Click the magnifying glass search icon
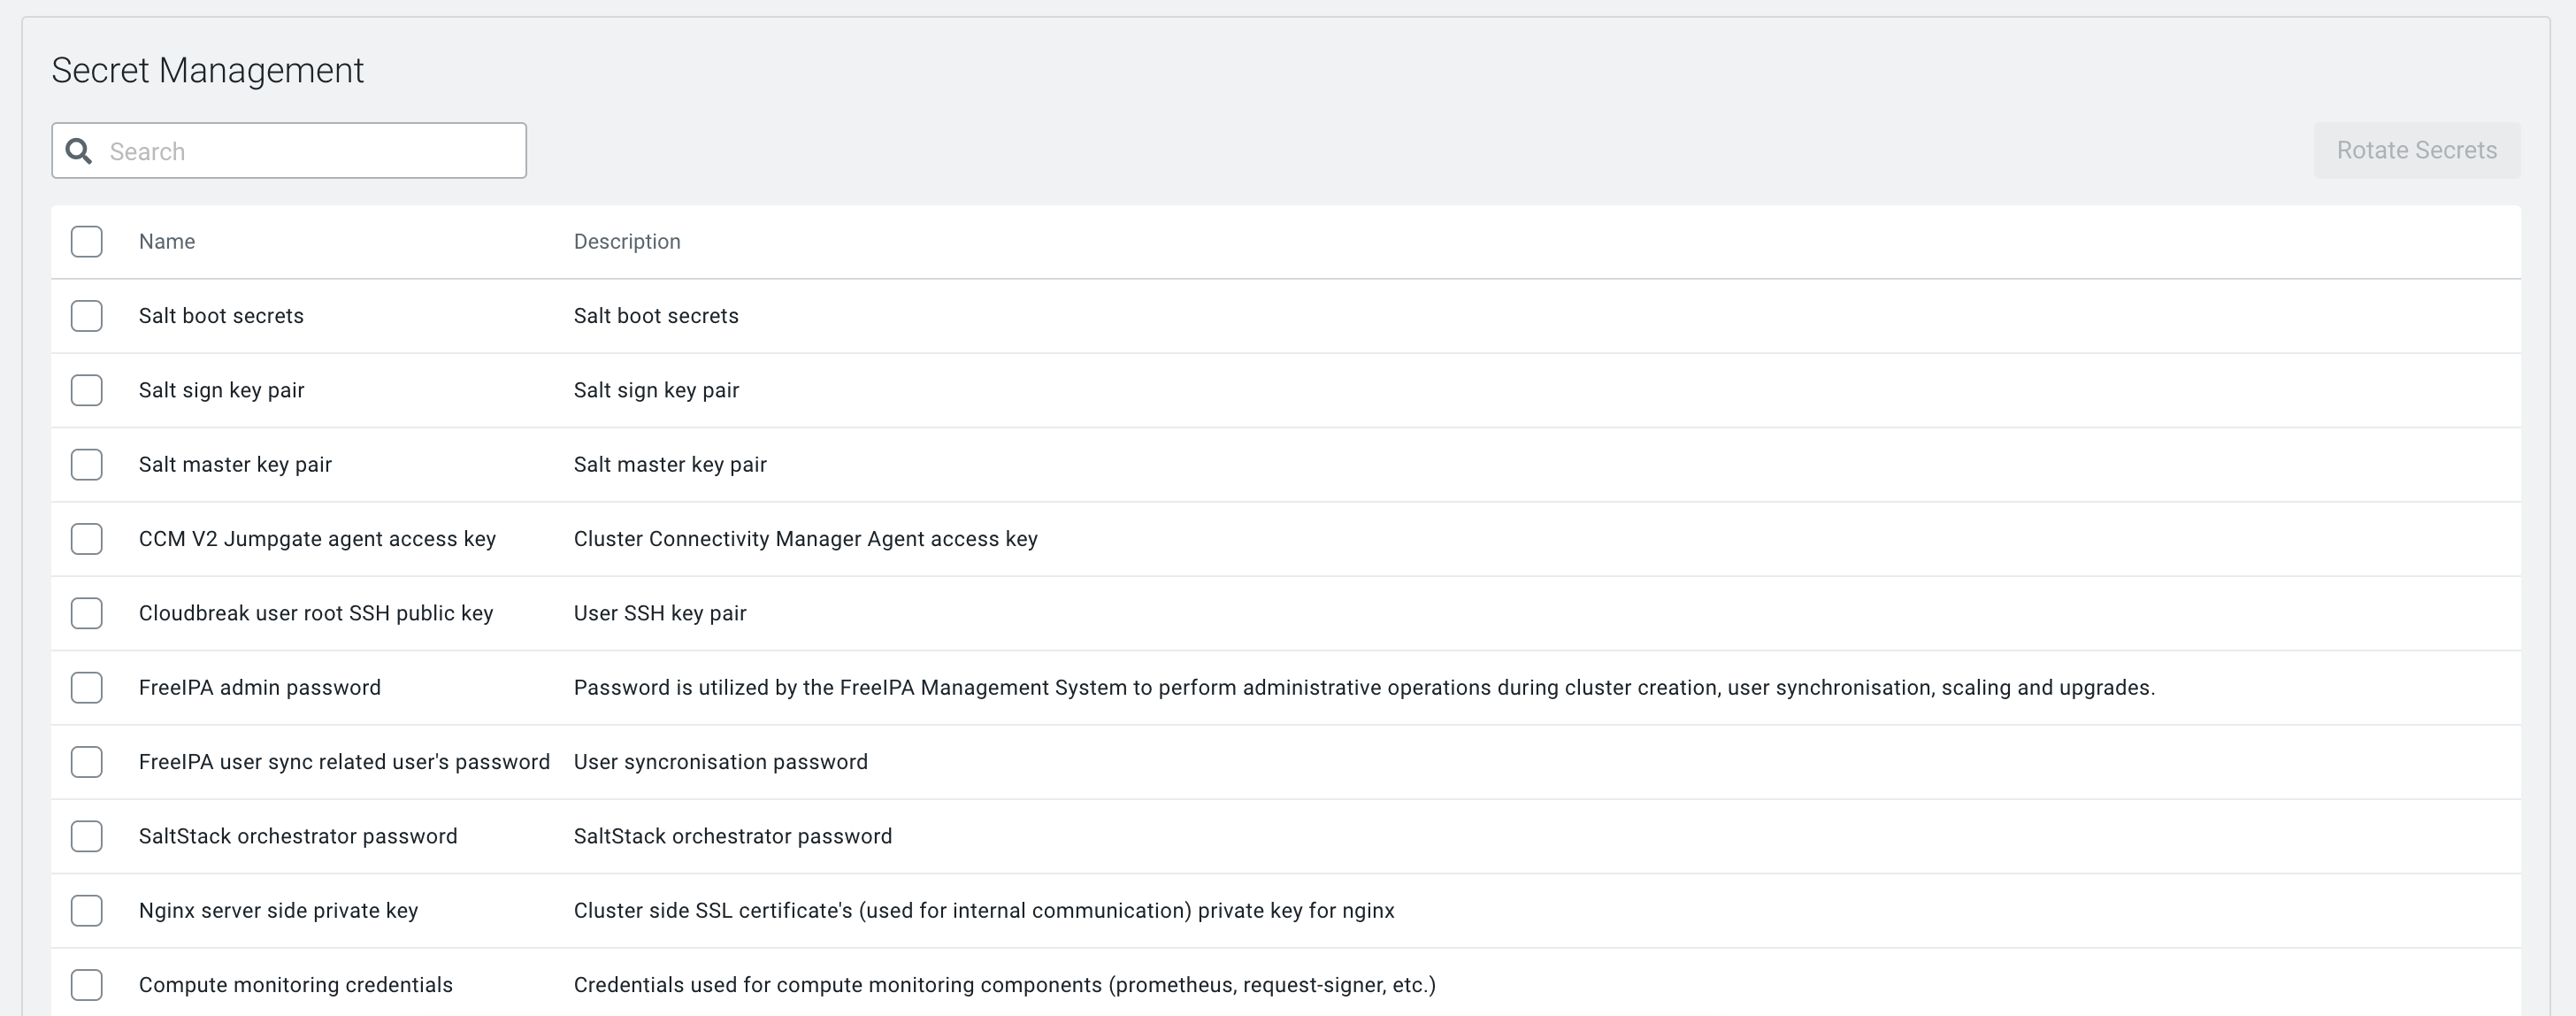The width and height of the screenshot is (2576, 1016). point(79,151)
